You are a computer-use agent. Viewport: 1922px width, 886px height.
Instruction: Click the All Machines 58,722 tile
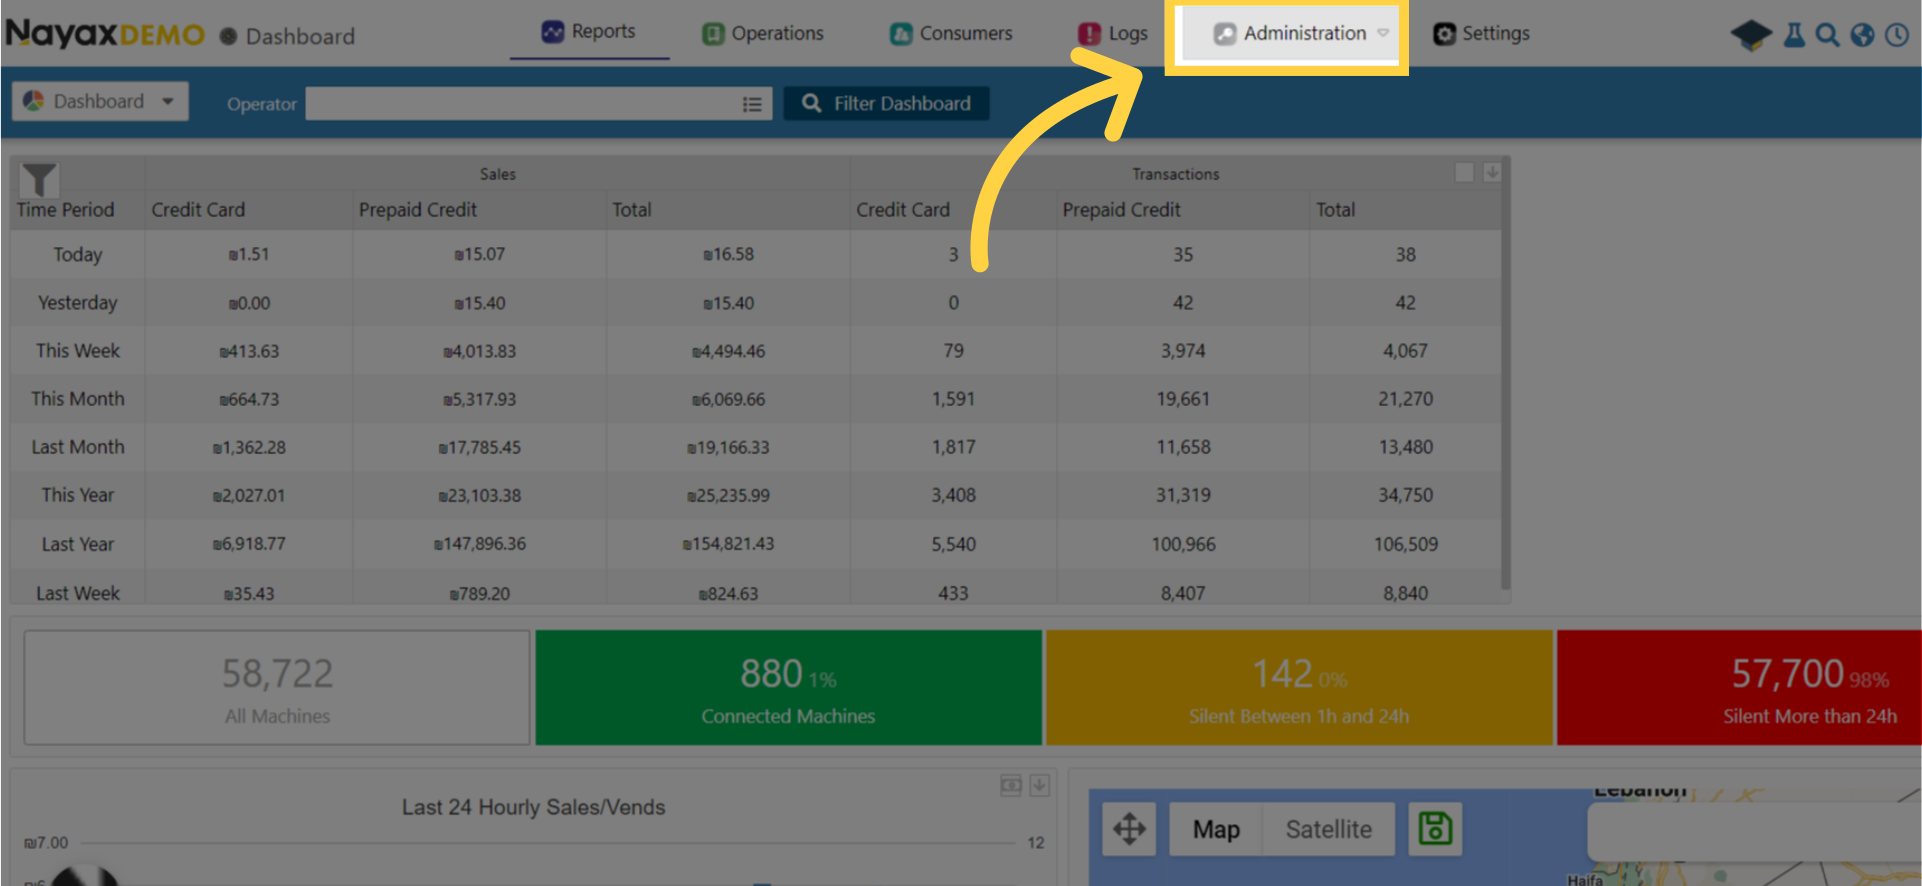point(277,688)
